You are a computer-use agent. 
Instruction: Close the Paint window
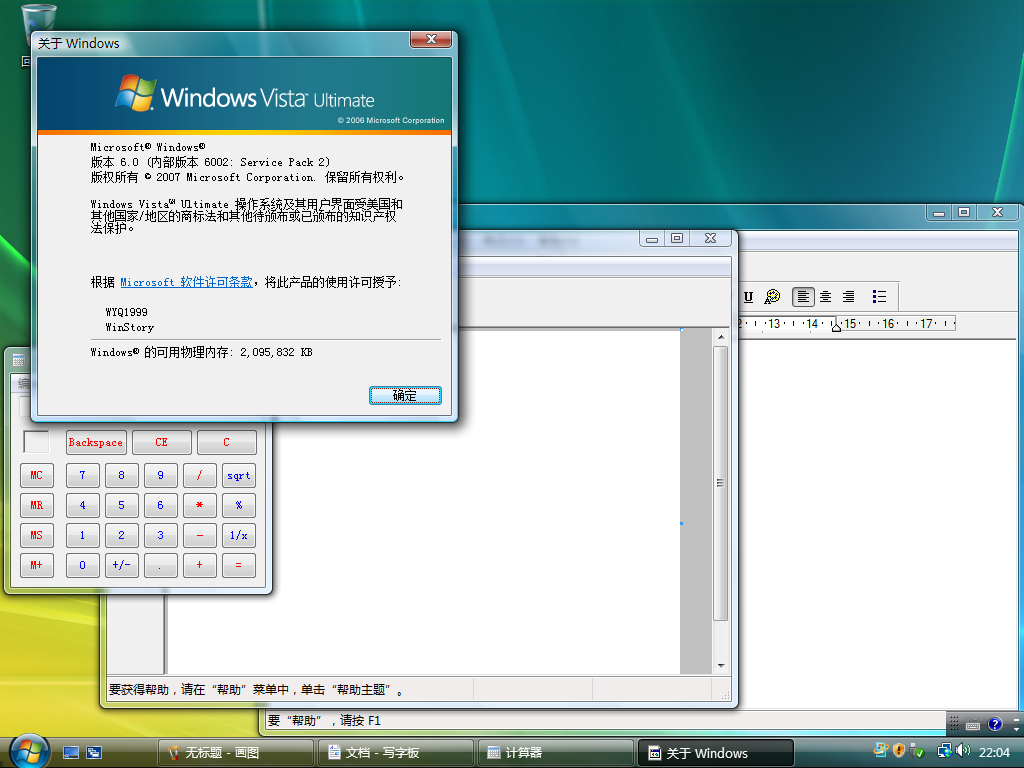711,238
